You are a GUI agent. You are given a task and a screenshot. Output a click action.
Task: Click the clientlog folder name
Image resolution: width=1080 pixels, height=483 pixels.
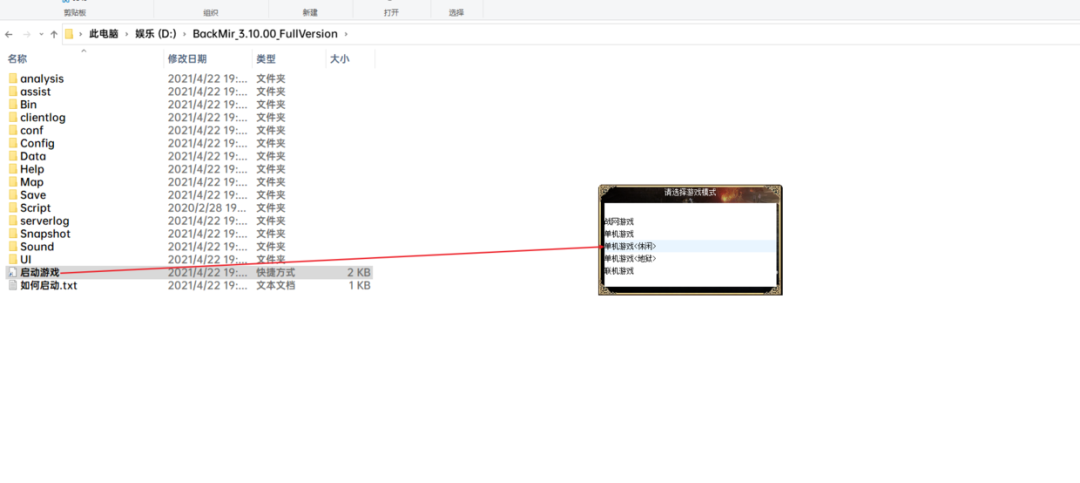click(43, 118)
